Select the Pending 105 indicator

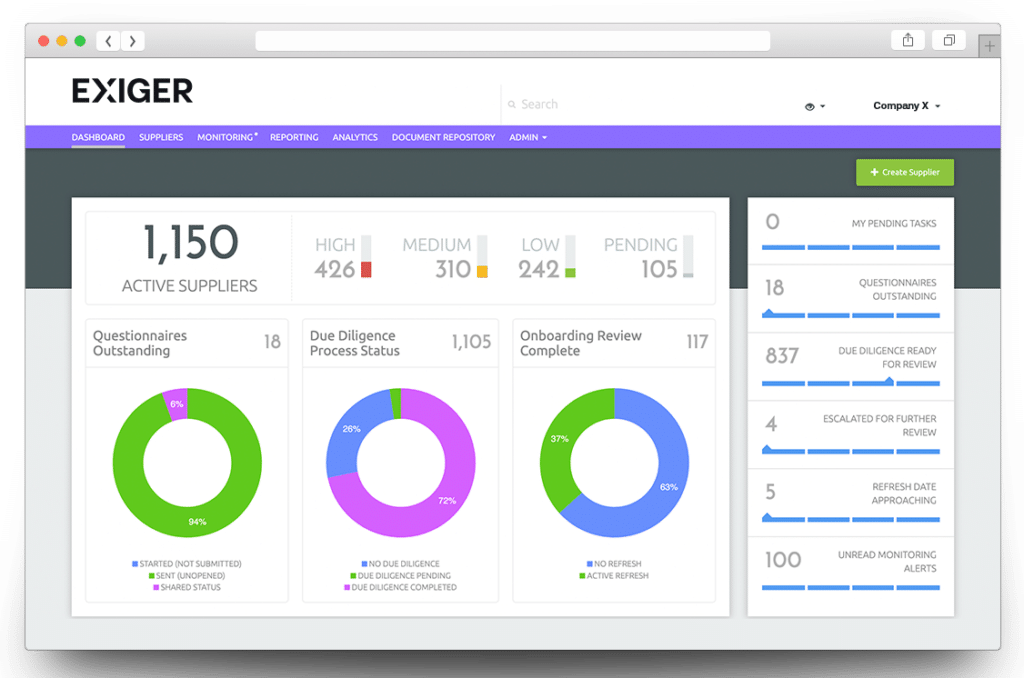[x=648, y=257]
